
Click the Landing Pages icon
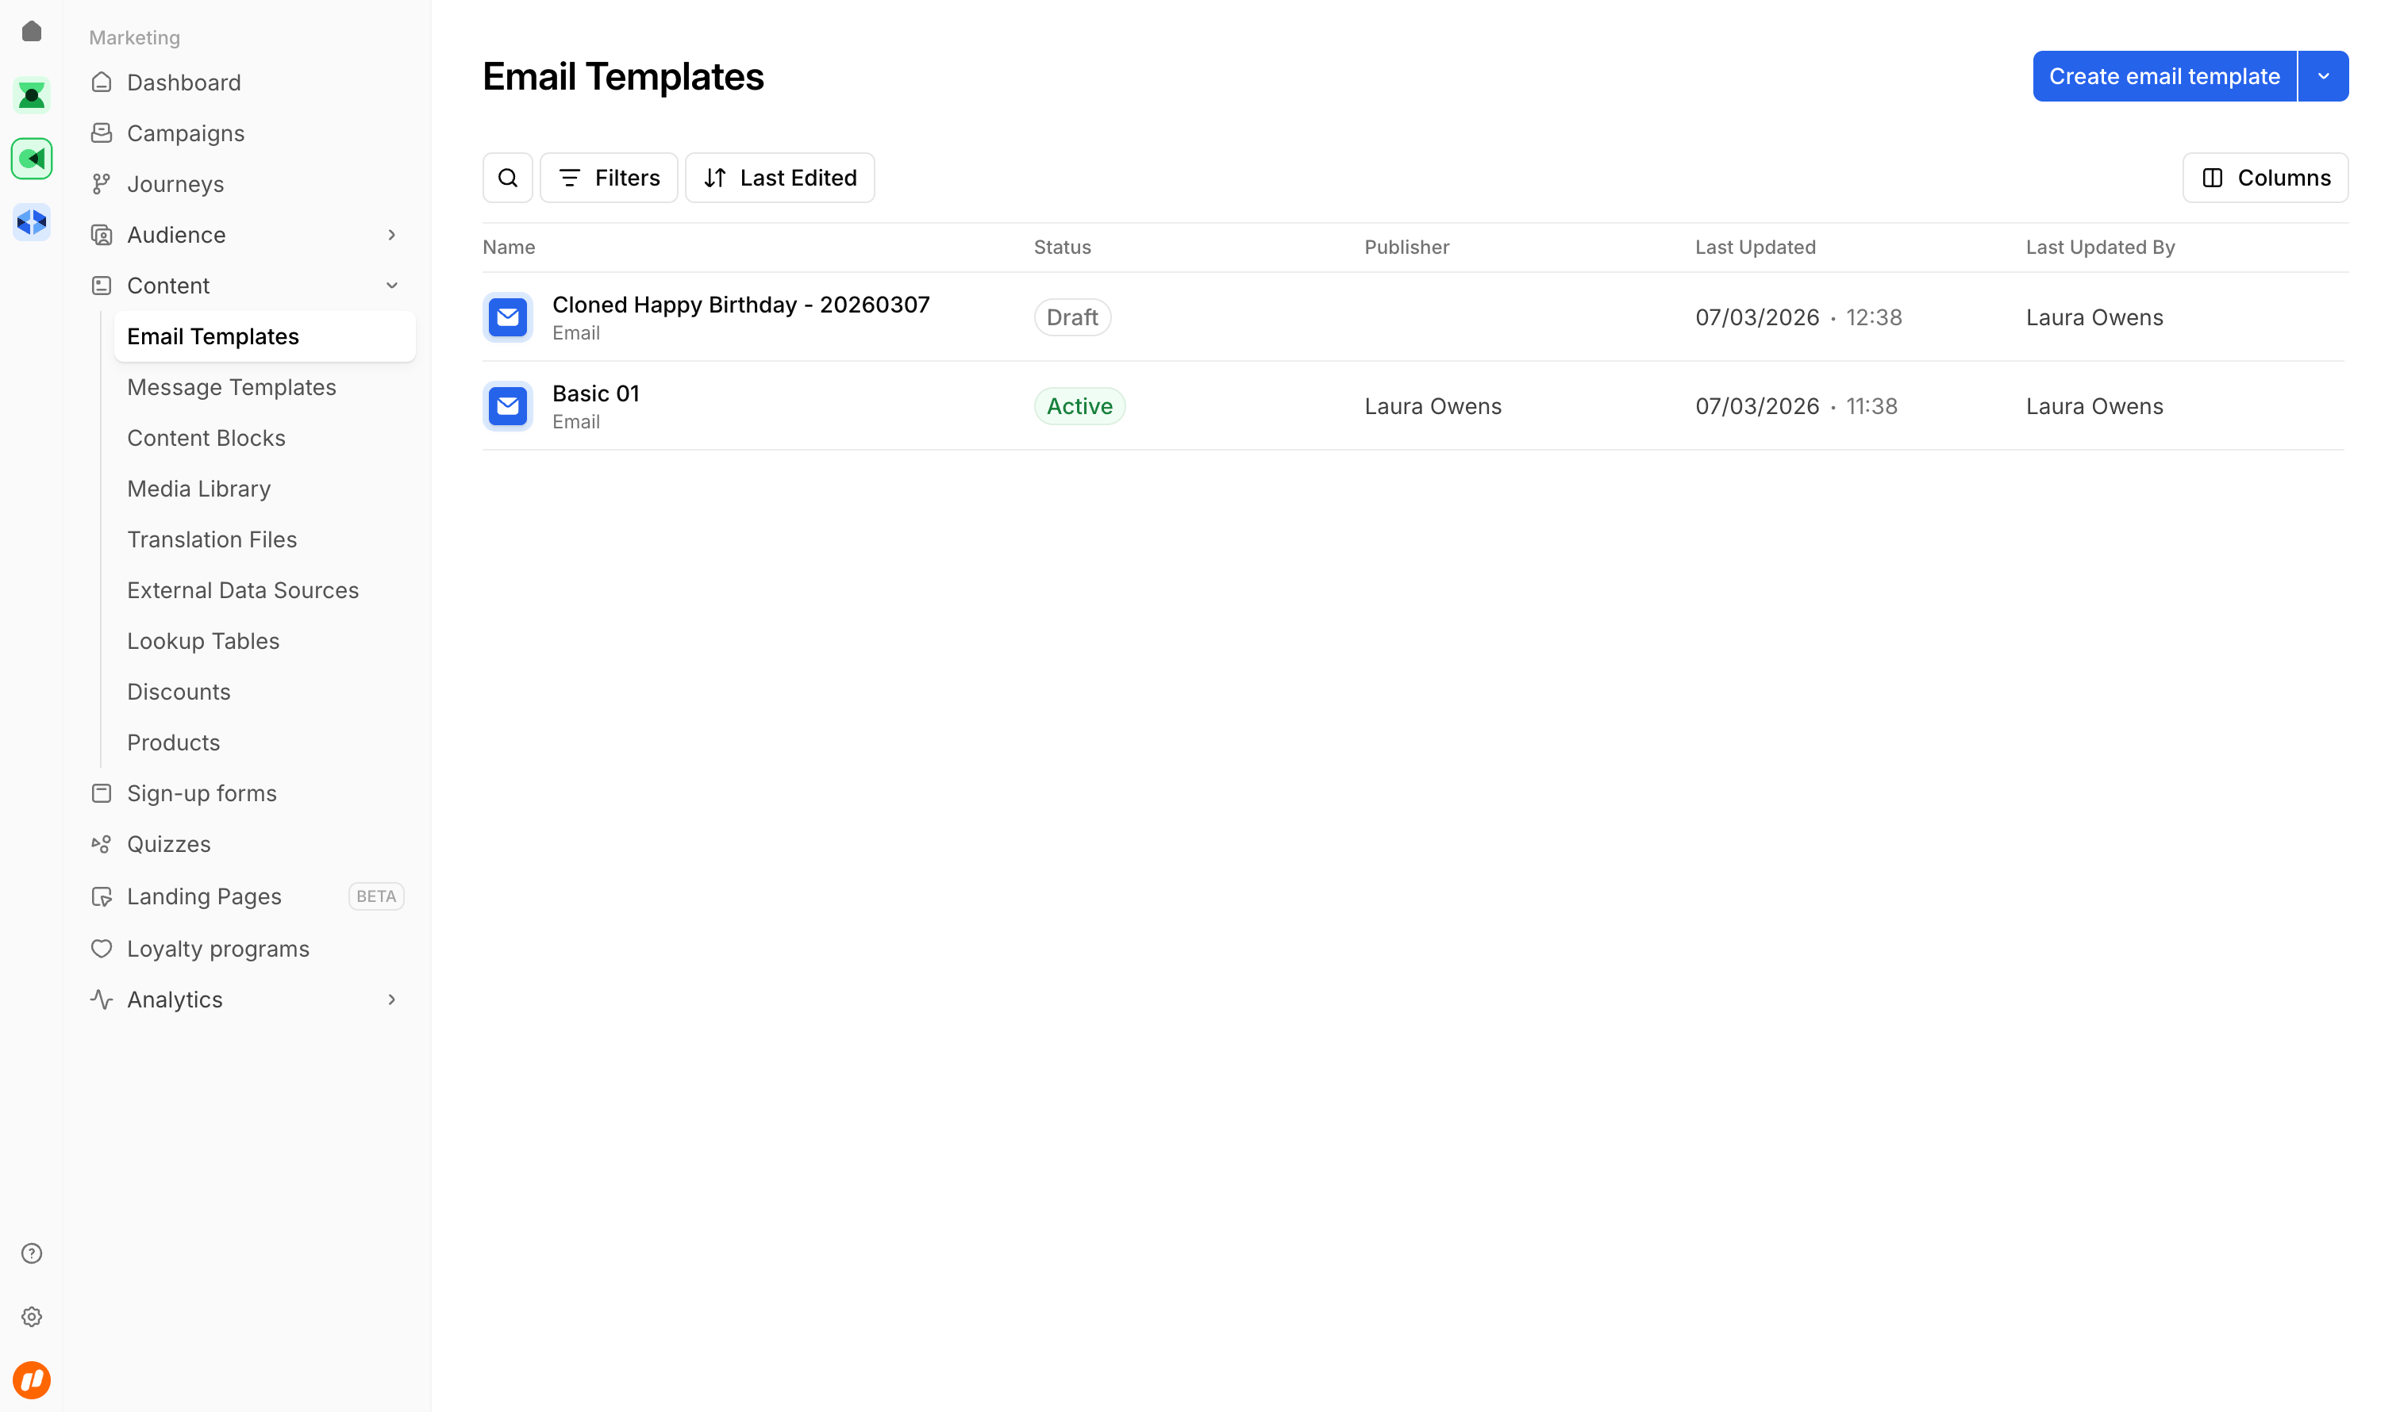[x=101, y=896]
